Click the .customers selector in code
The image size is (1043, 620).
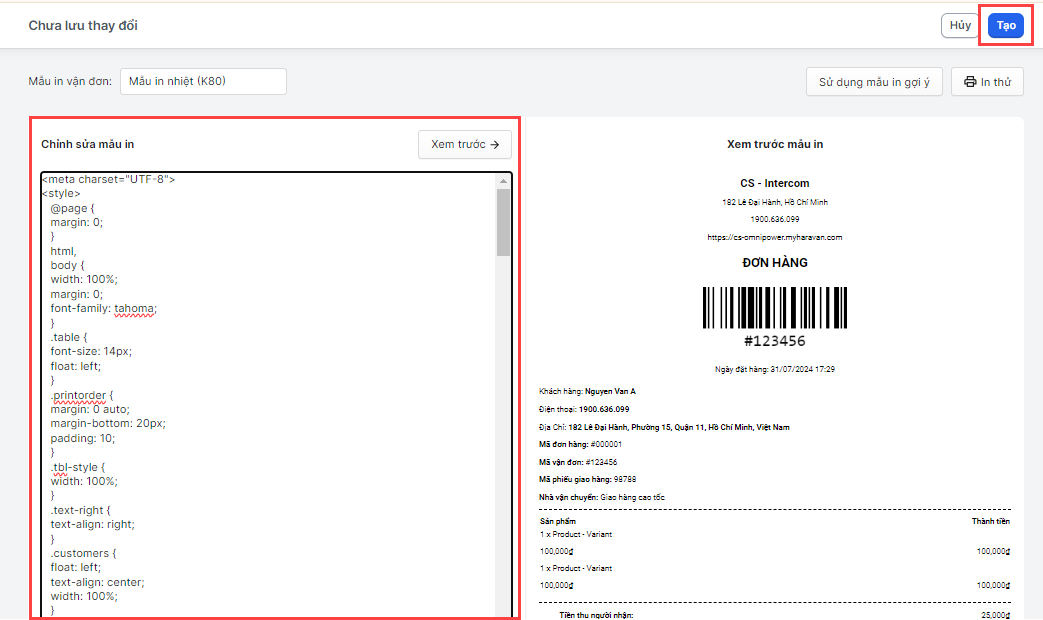(x=81, y=553)
